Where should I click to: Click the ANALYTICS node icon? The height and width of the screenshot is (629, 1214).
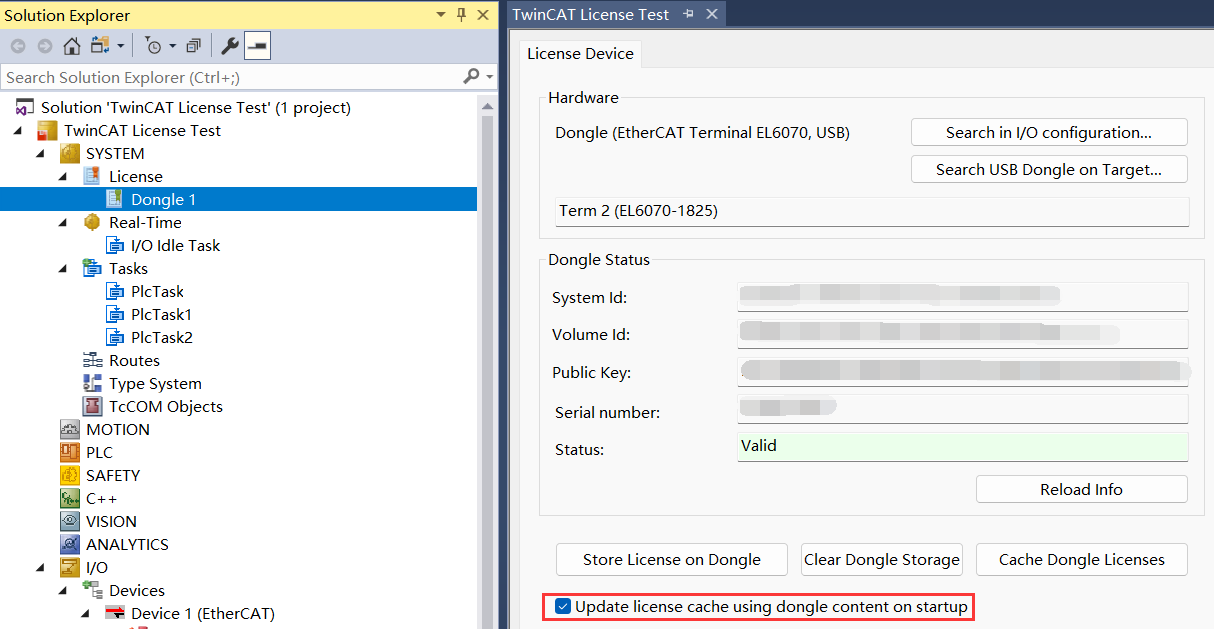click(70, 544)
